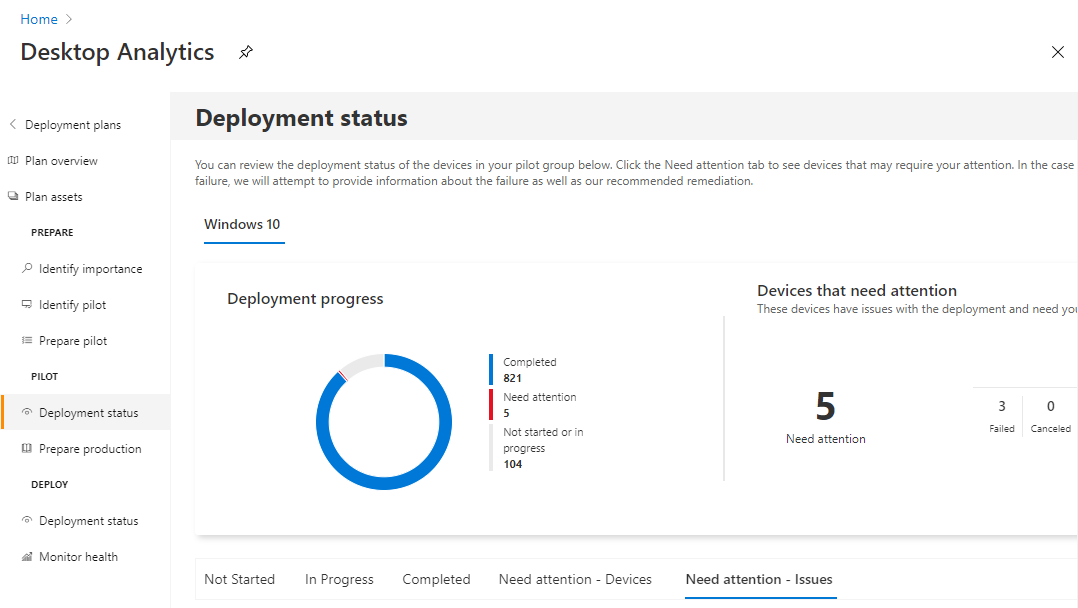1078x608 pixels.
Task: Select the Need attention - Issues tab
Action: coord(759,579)
